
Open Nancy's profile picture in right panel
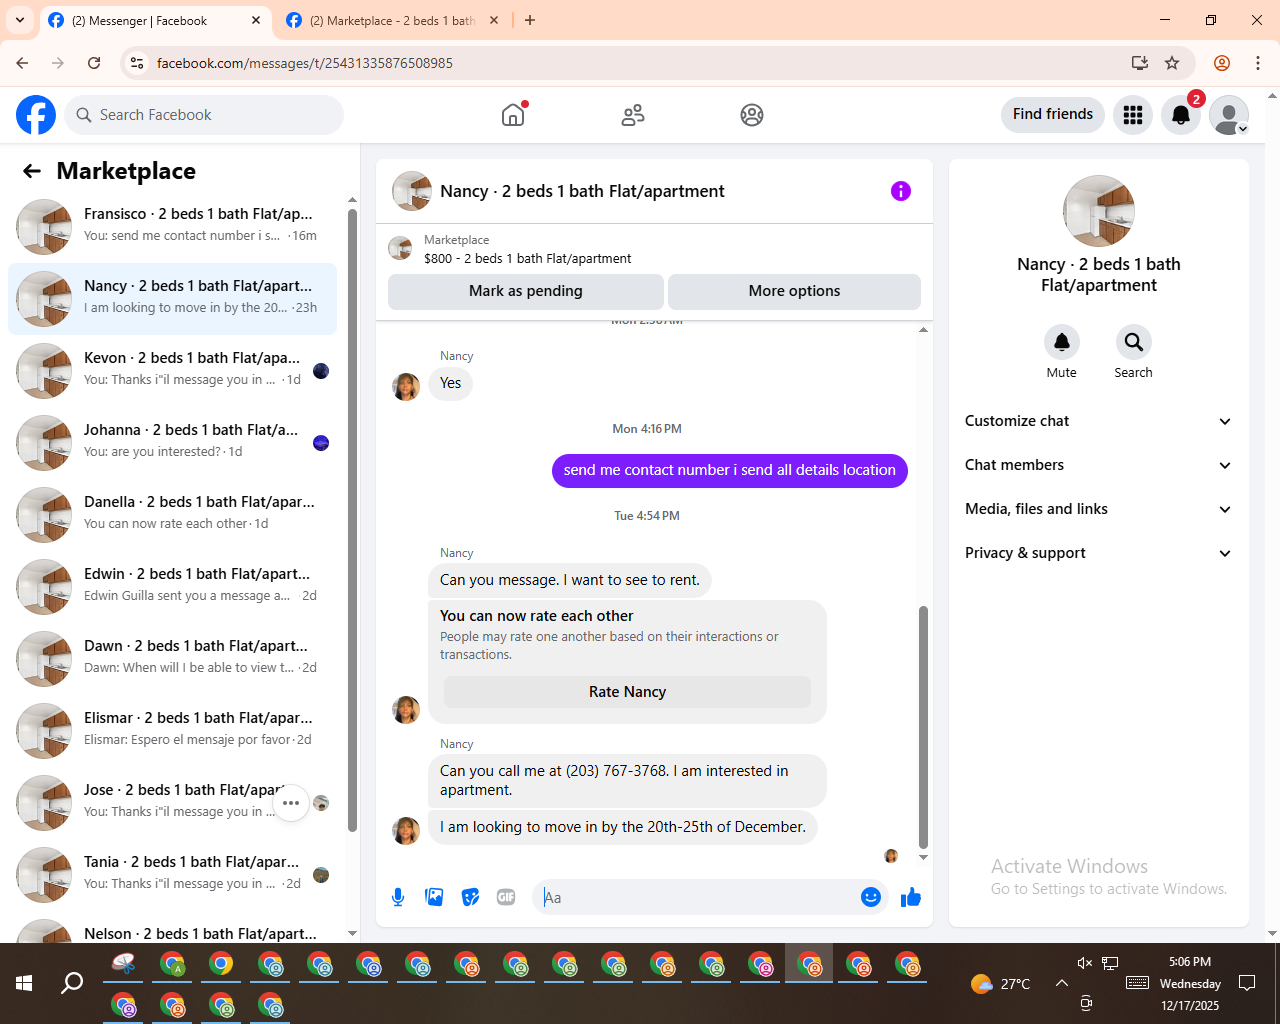(x=1099, y=211)
